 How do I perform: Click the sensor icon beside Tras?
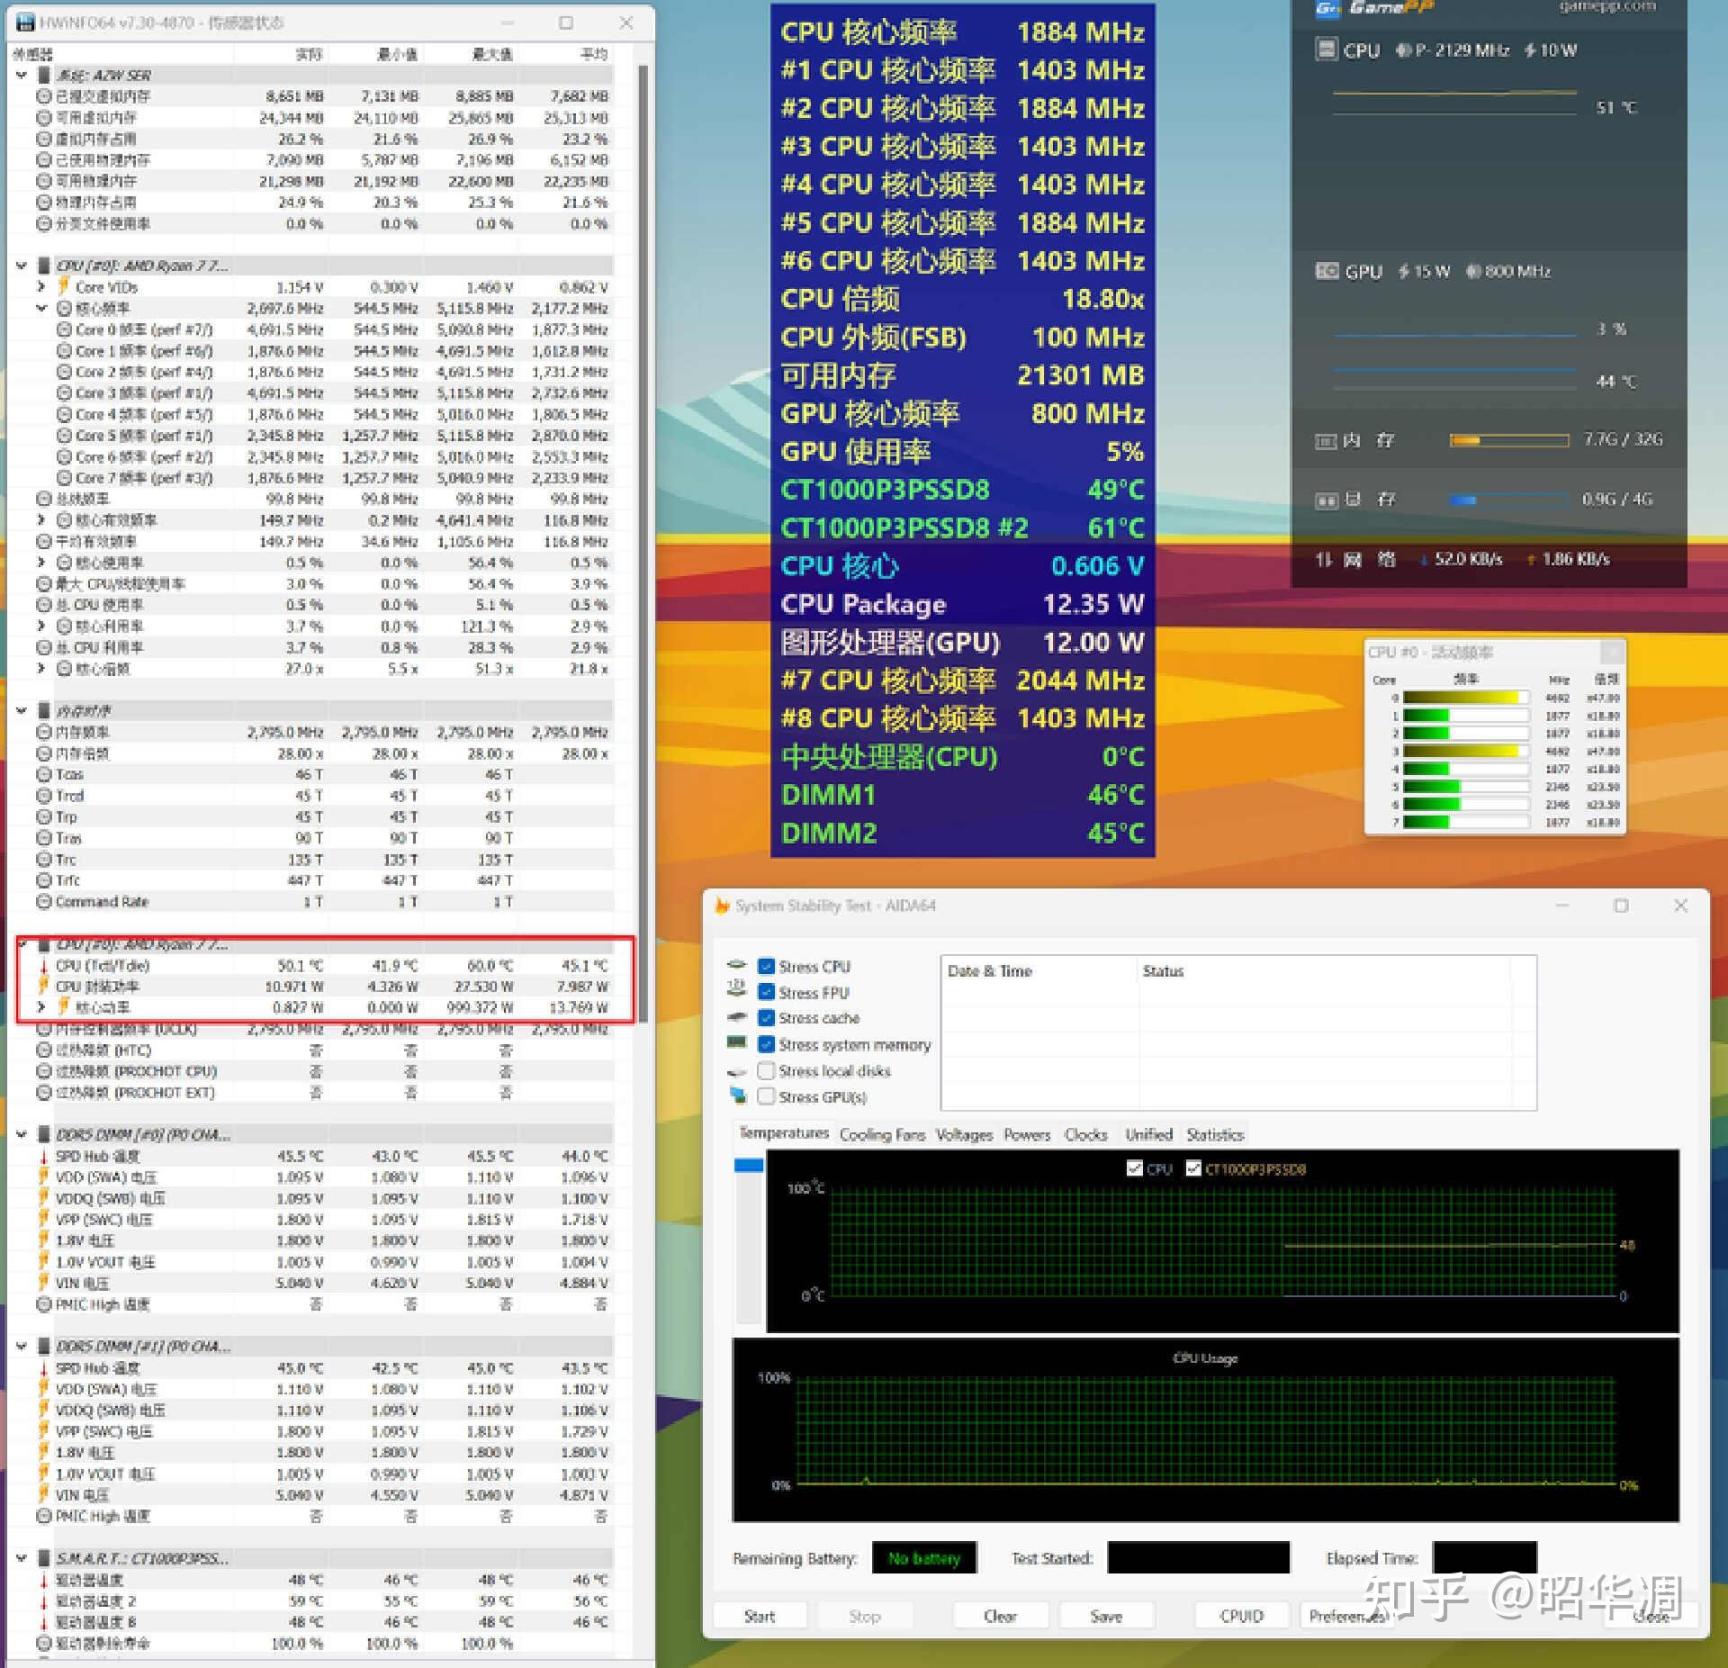click(44, 838)
